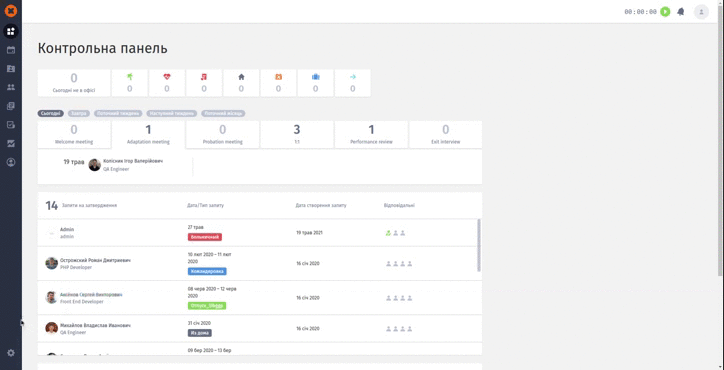Open the user avatar menu in header
Viewport: 724px width, 370px height.
pyautogui.click(x=701, y=12)
